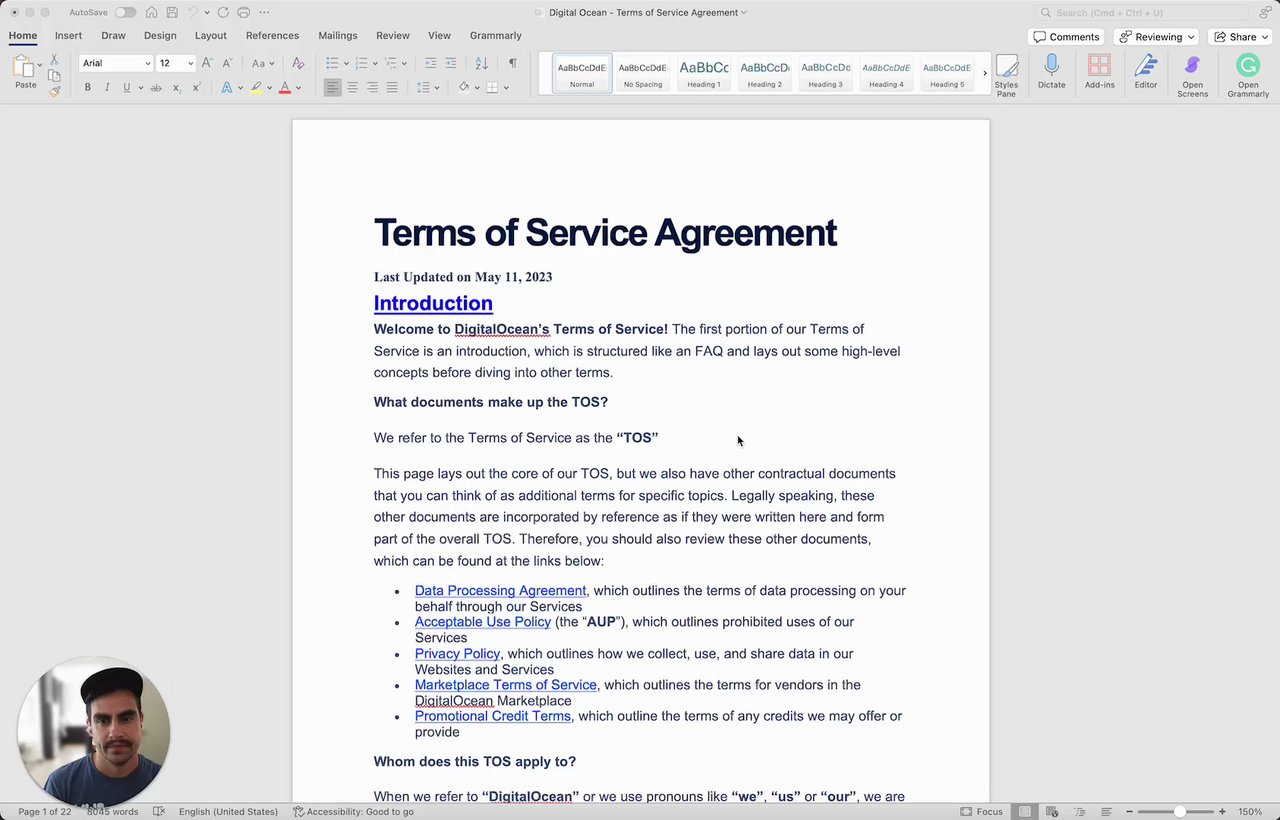Justify the paragraph text
Image resolution: width=1280 pixels, height=820 pixels.
point(392,88)
